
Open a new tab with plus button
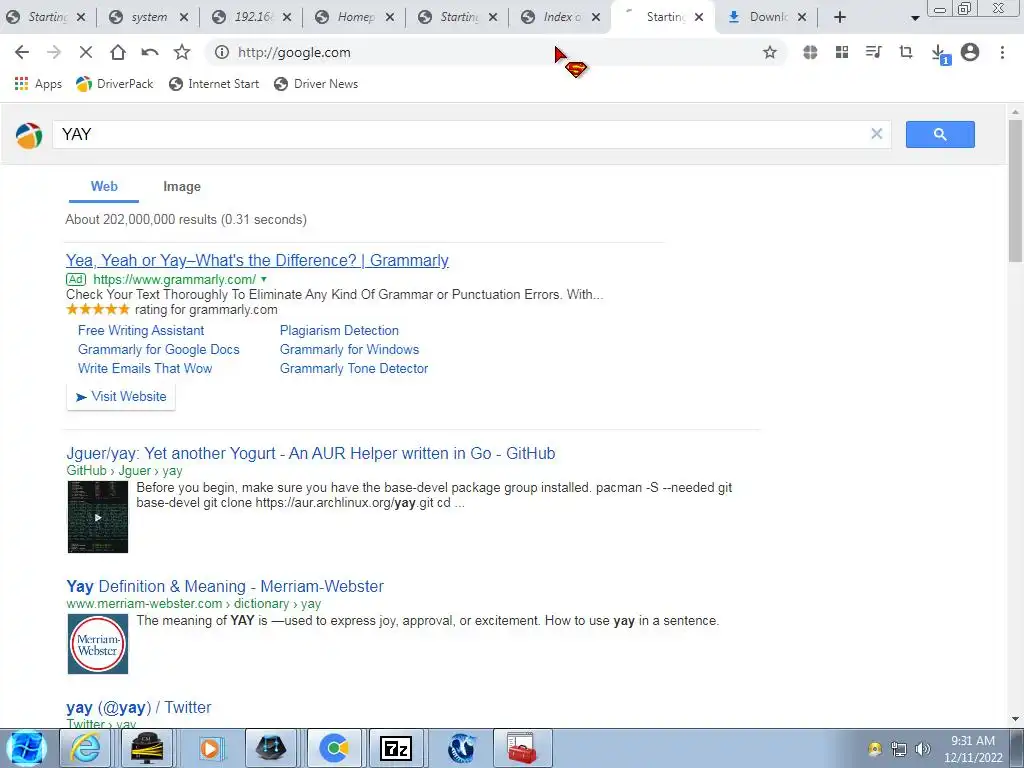[x=840, y=18]
